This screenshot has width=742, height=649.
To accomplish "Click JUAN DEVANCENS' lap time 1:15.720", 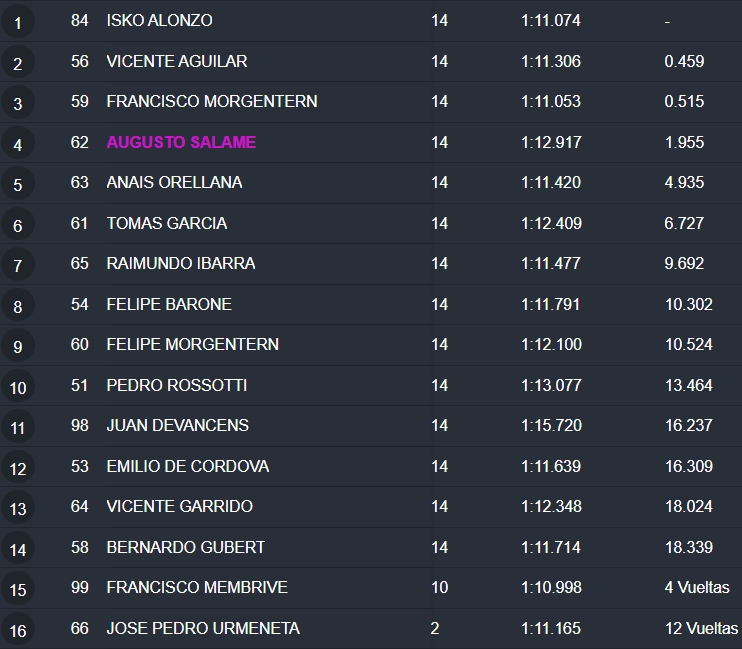I will (x=551, y=425).
